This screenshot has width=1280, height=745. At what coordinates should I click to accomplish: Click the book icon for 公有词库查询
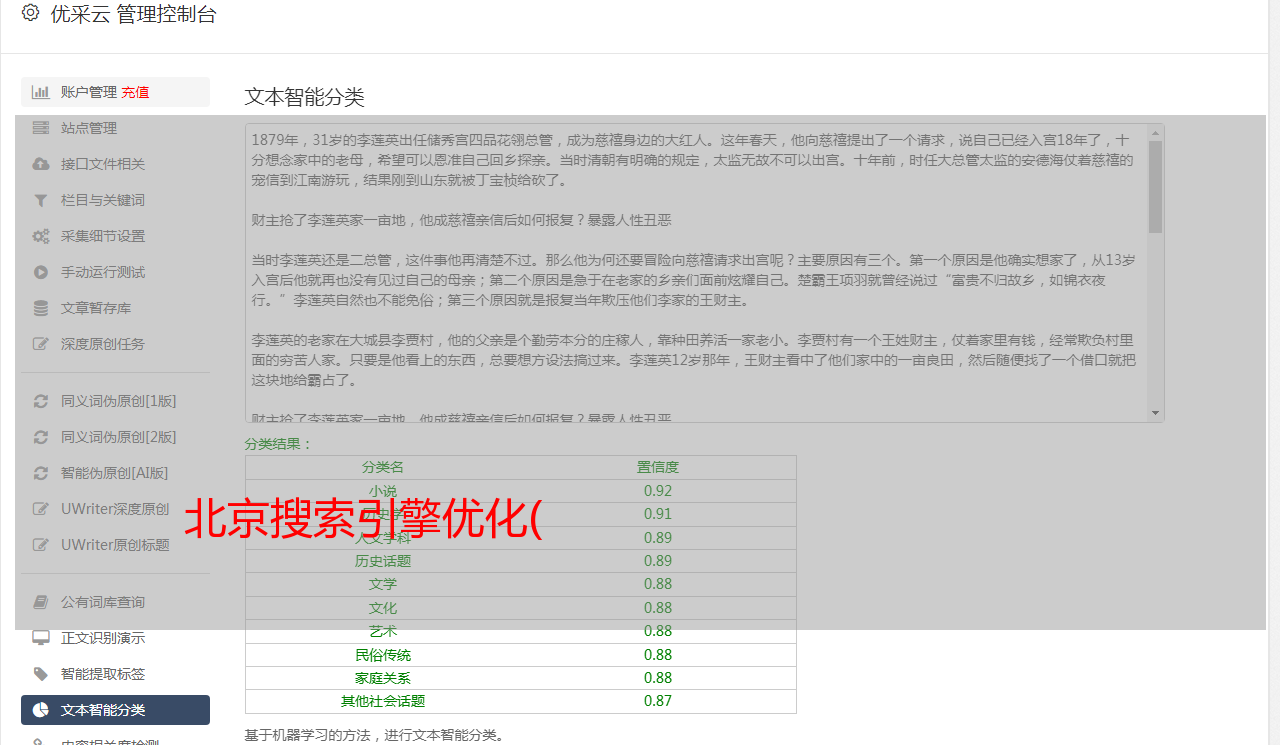(x=41, y=602)
